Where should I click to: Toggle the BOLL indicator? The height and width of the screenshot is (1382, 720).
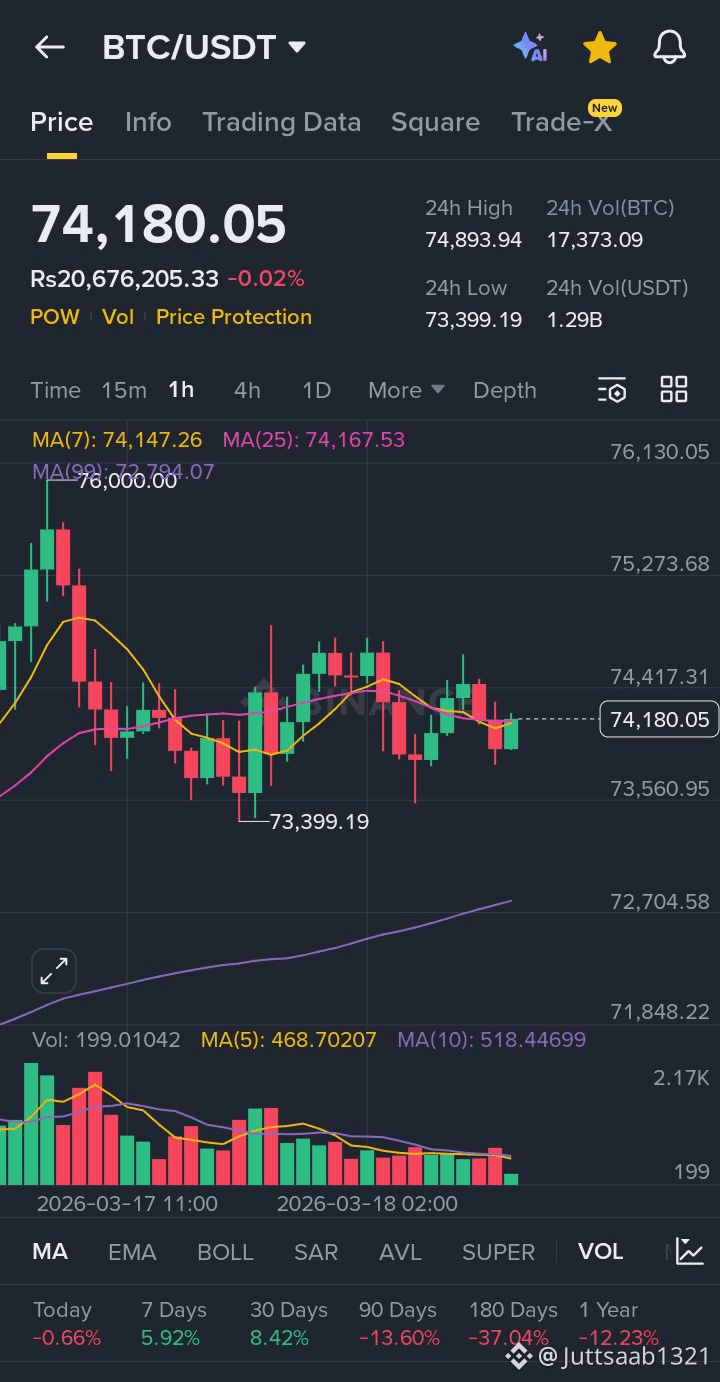225,1252
